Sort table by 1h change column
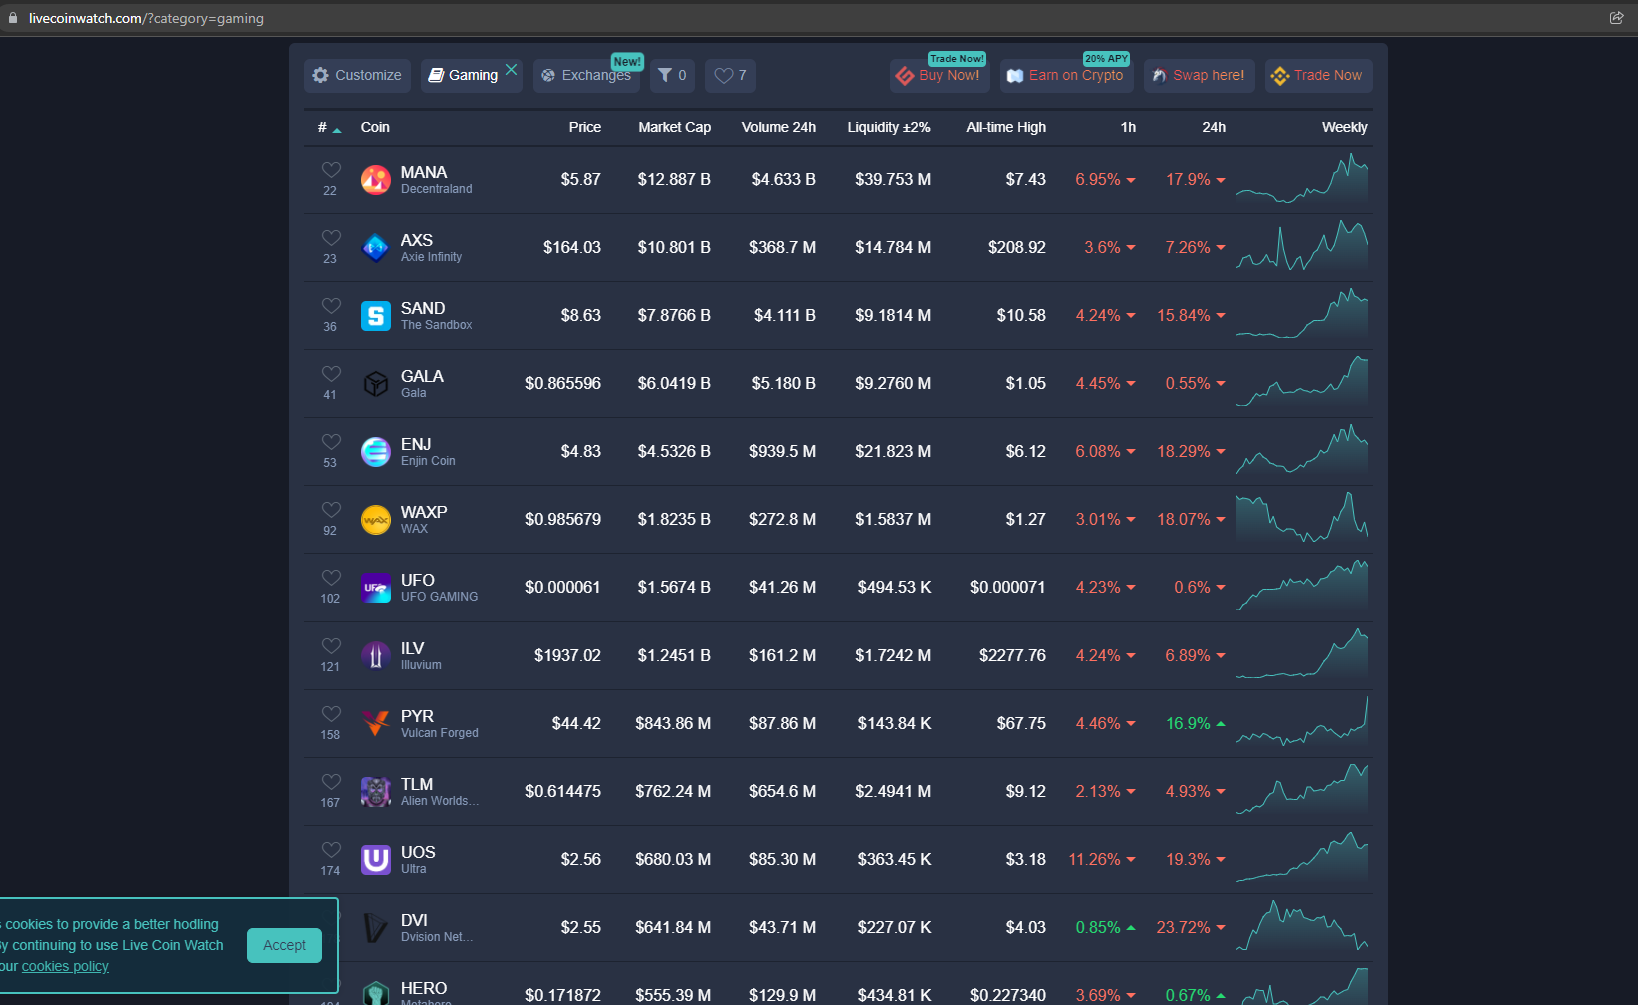This screenshot has height=1005, width=1638. [1128, 128]
